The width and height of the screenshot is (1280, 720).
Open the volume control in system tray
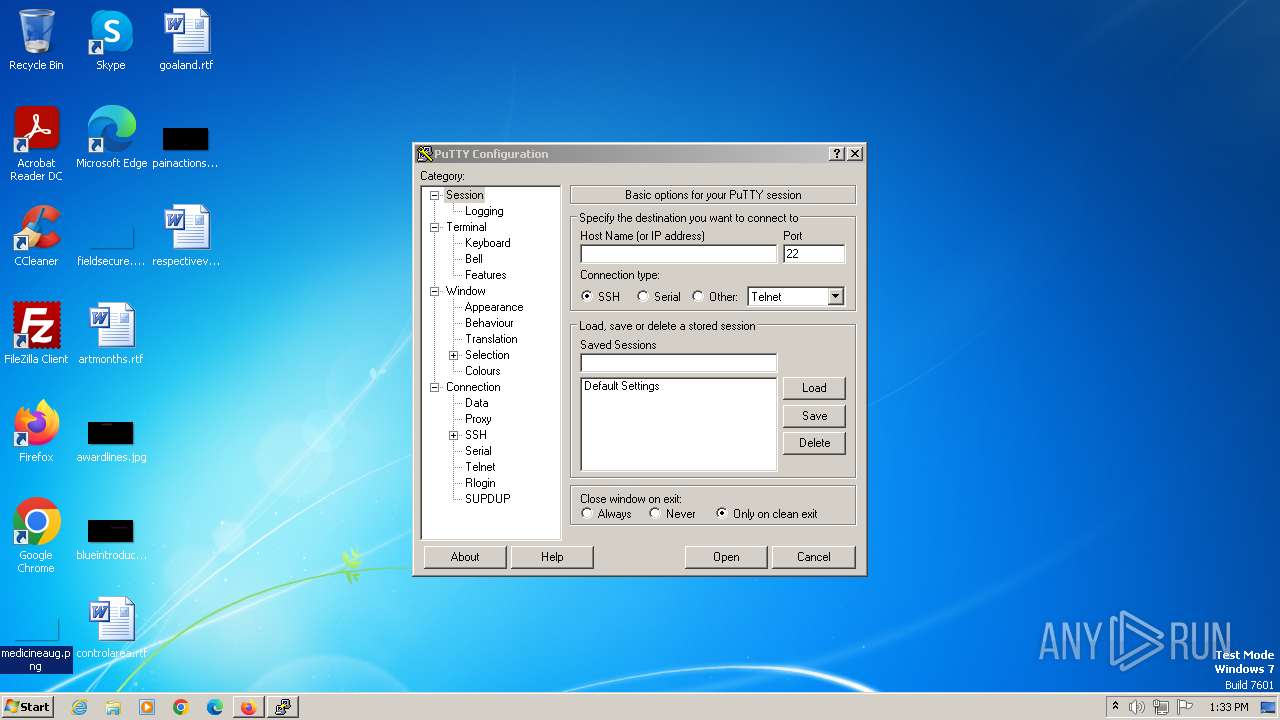click(x=1137, y=707)
